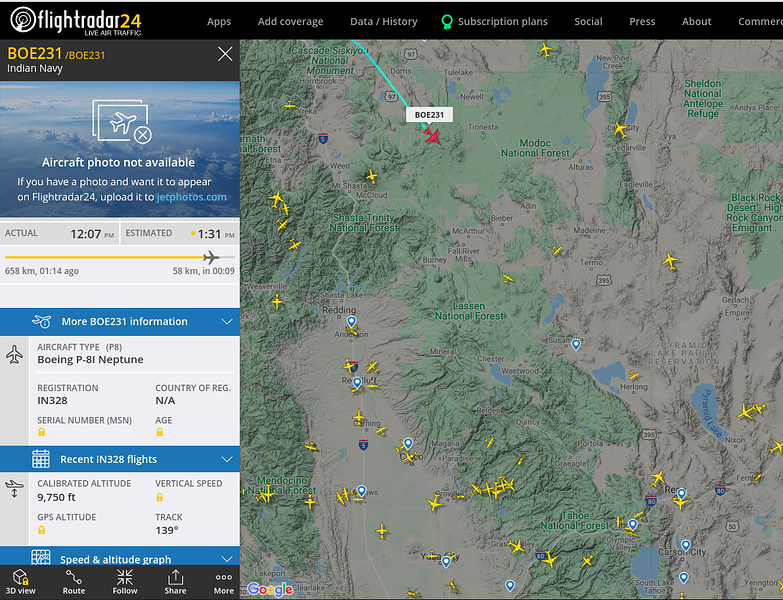Click the track 139° value
Image resolution: width=783 pixels, height=600 pixels.
[167, 530]
